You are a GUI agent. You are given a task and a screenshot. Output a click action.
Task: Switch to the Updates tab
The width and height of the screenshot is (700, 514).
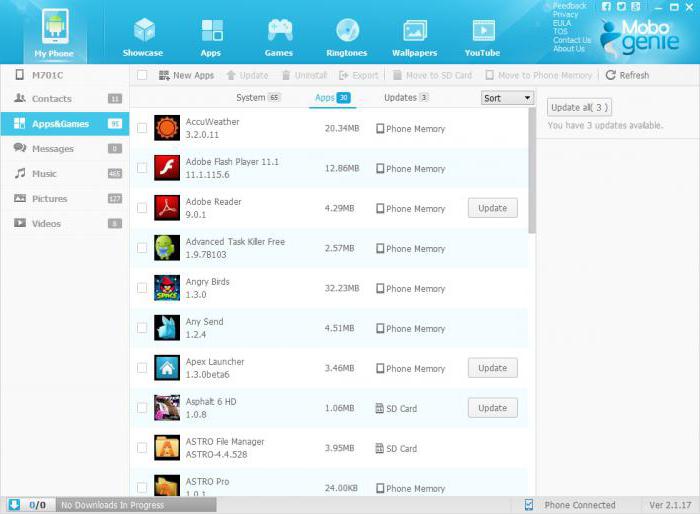click(406, 97)
